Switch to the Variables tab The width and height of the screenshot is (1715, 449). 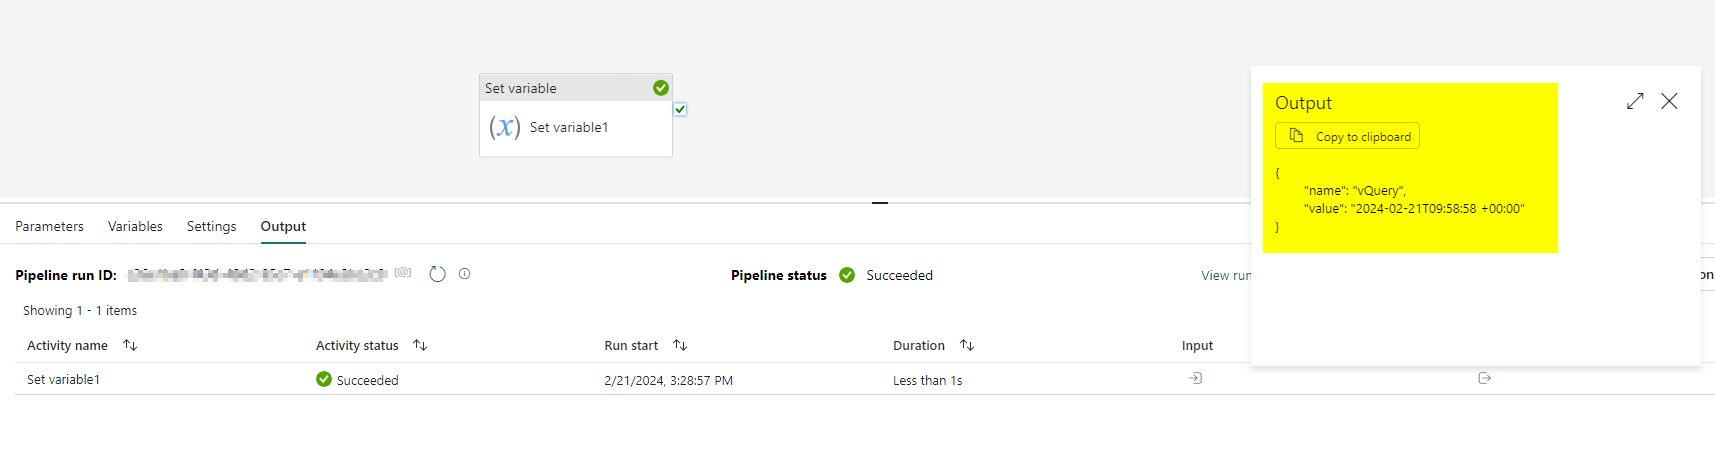135,226
